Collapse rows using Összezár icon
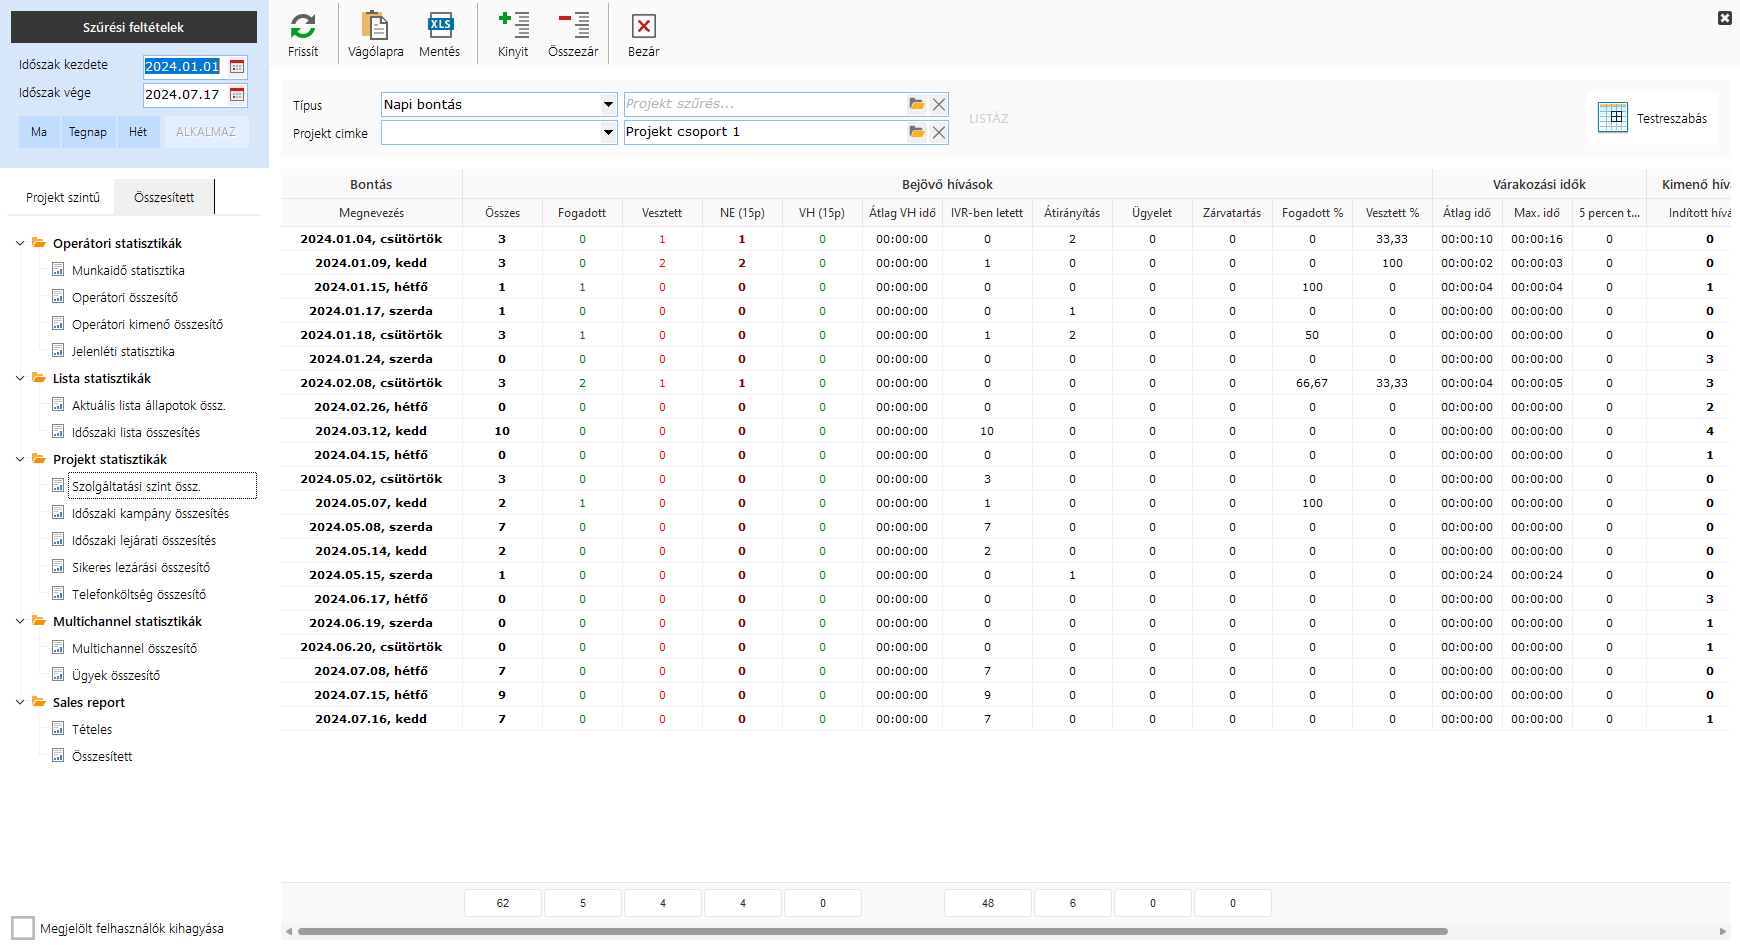Viewport: 1740px width, 947px height. click(573, 27)
